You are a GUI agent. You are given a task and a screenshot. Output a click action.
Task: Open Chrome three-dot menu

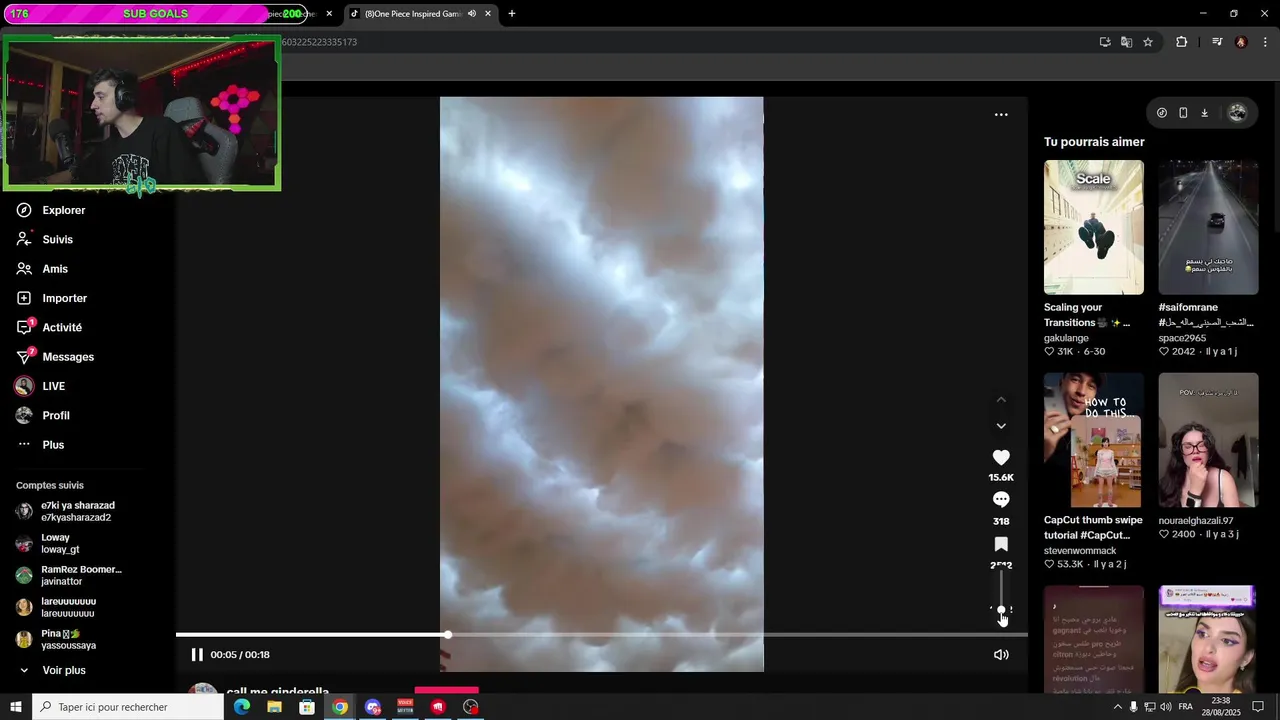1266,42
